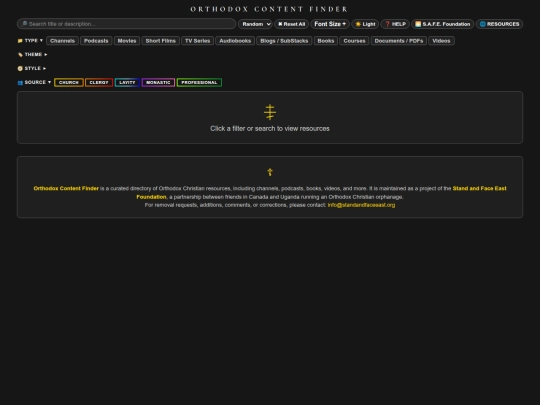
Task: Filter by Movies type
Action: tap(127, 41)
